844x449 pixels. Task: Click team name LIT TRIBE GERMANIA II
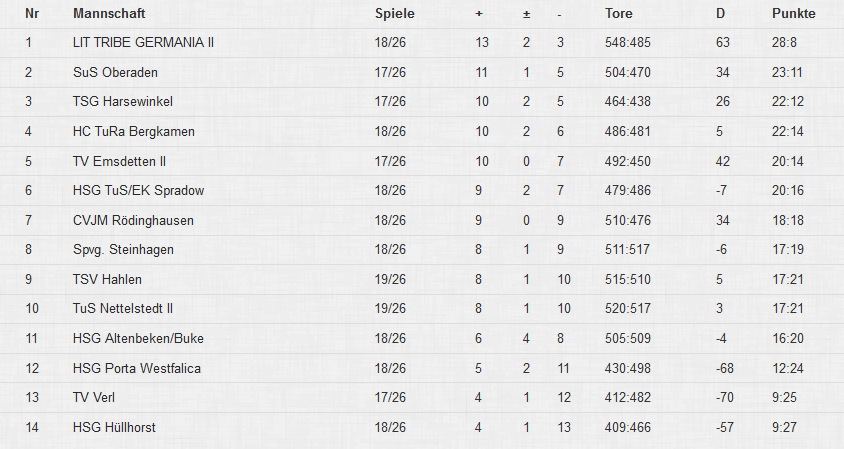point(144,43)
